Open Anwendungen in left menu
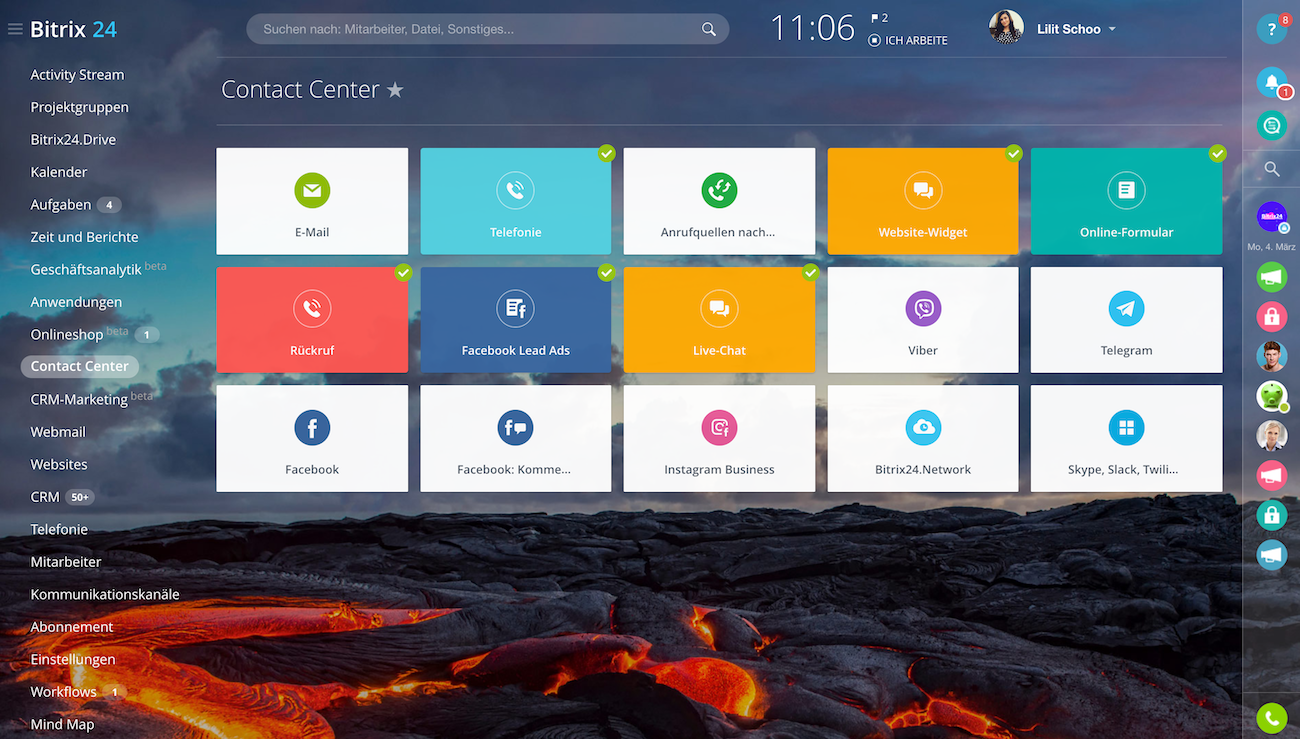Viewport: 1300px width, 739px height. pyautogui.click(x=76, y=302)
